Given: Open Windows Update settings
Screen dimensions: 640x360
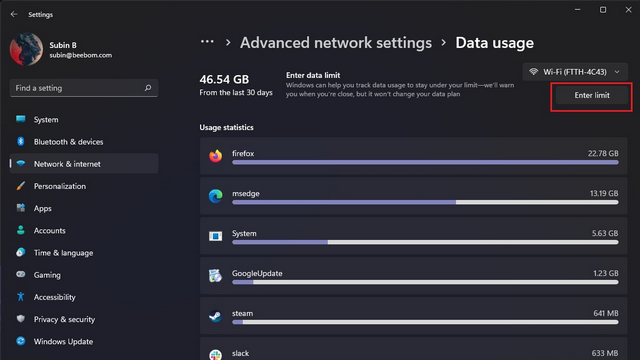Looking at the screenshot, I should (84, 341).
